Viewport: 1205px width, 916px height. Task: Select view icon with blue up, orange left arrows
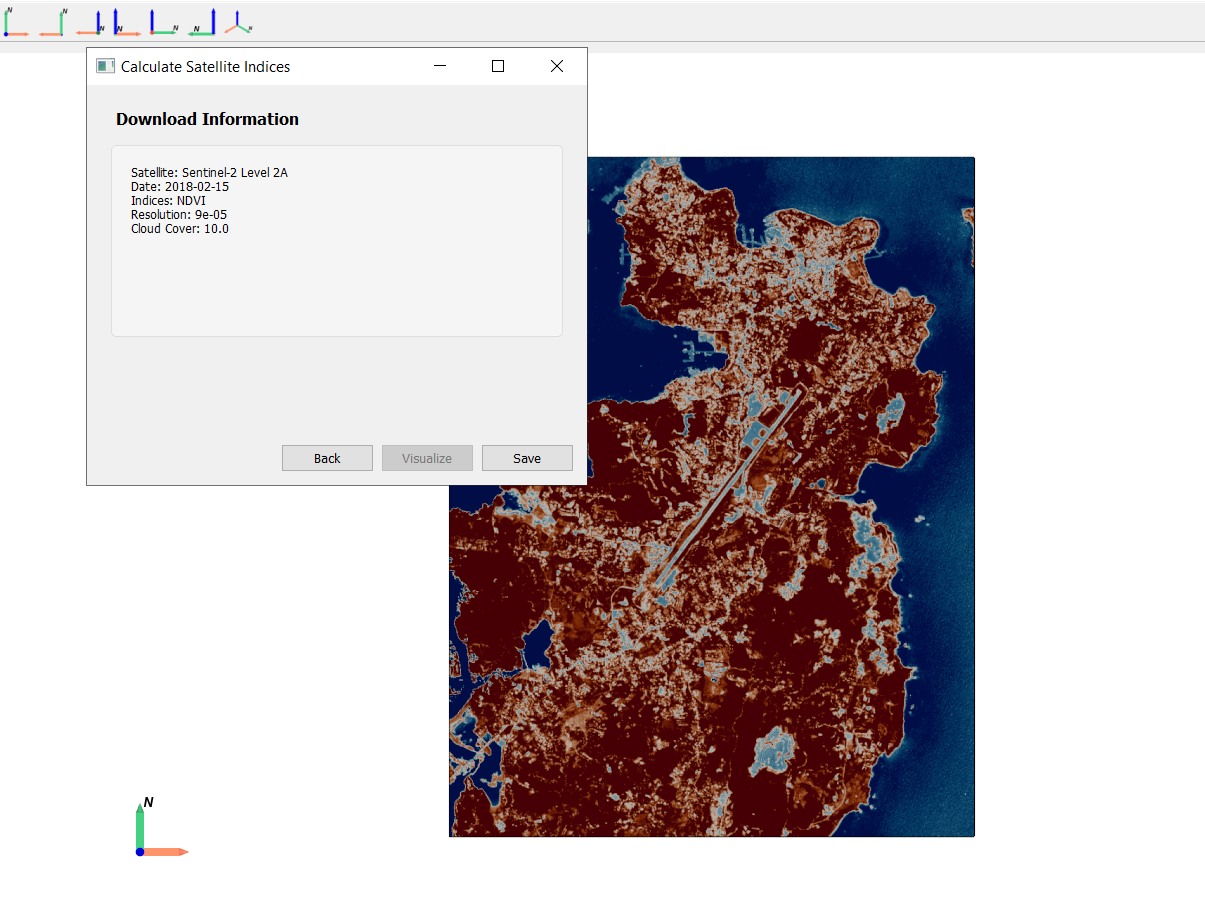pos(90,22)
